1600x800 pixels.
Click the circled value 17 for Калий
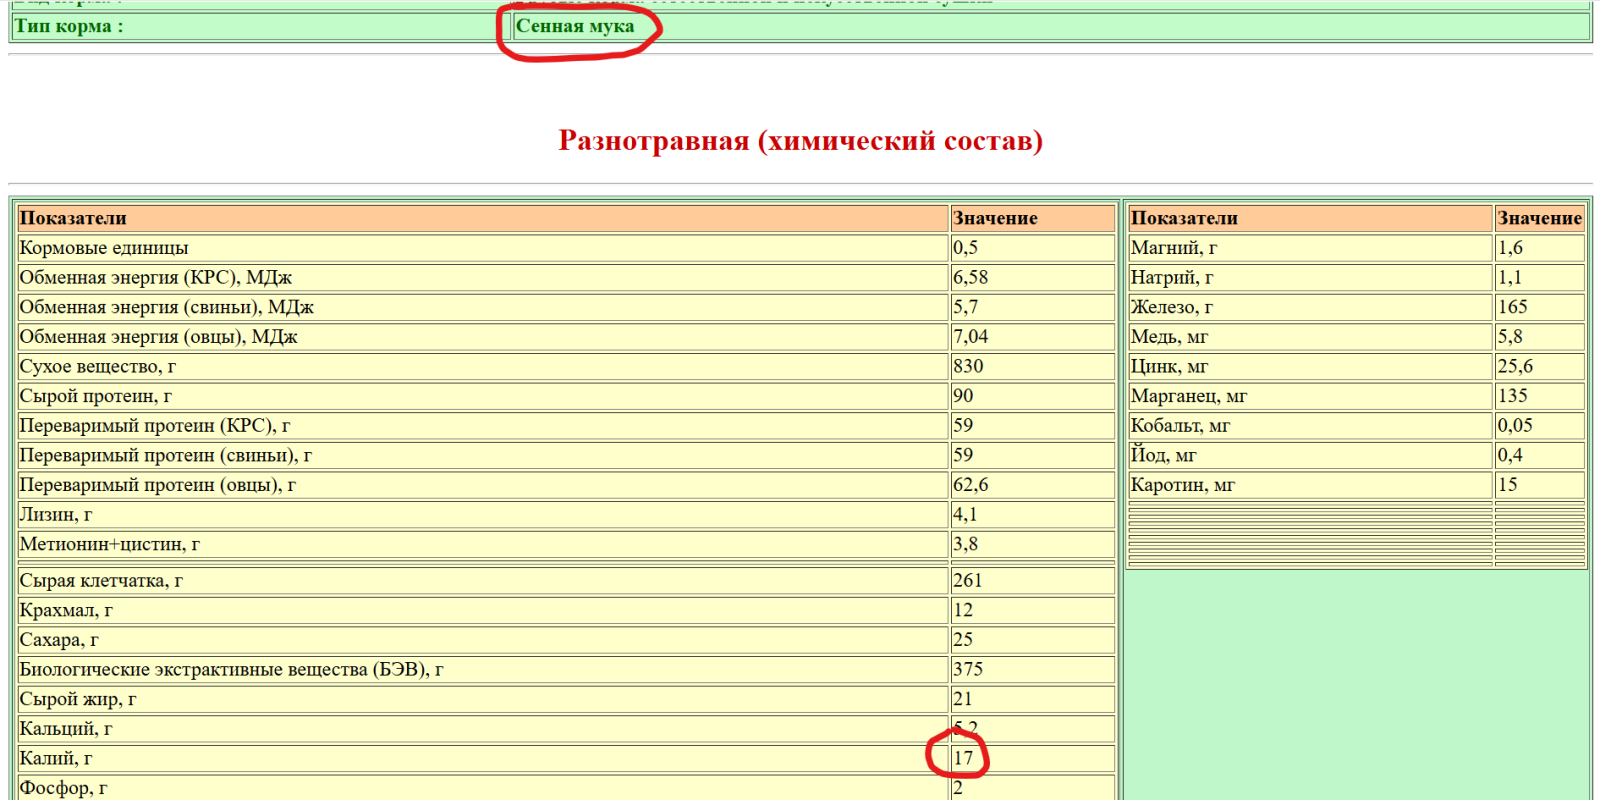point(962,758)
